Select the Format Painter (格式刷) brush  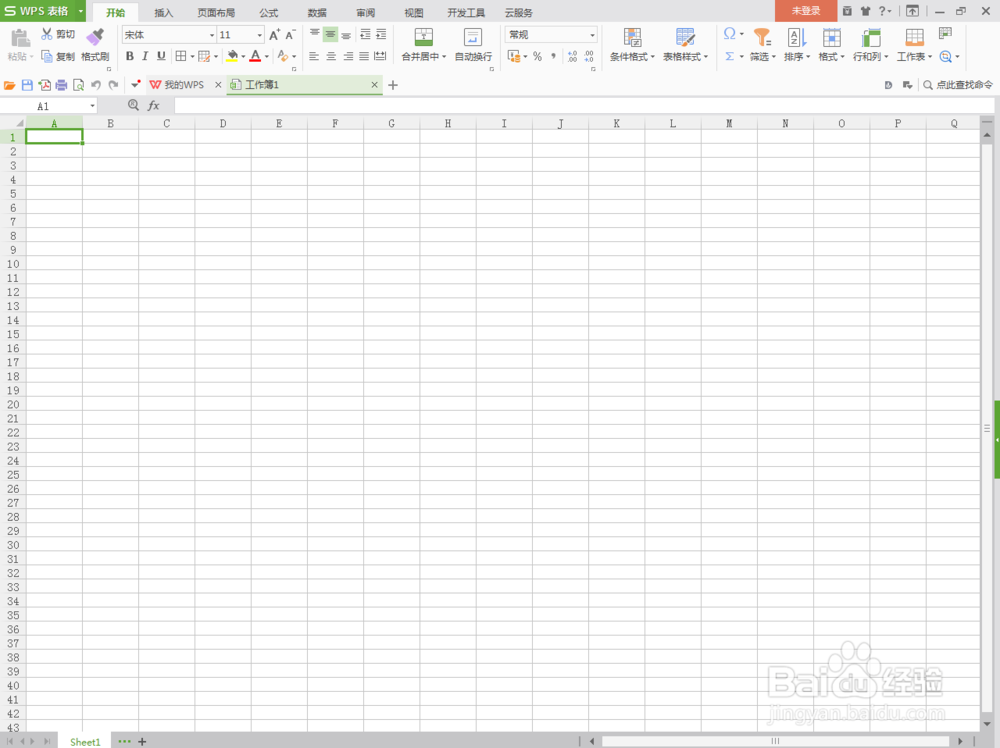coord(95,36)
